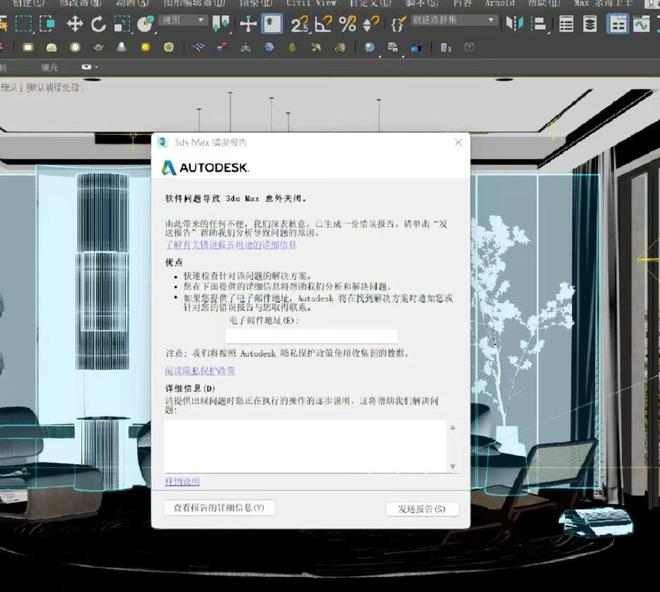660x592 pixels.
Task: Select the Rectangular Selection Region tool
Action: coord(23,24)
